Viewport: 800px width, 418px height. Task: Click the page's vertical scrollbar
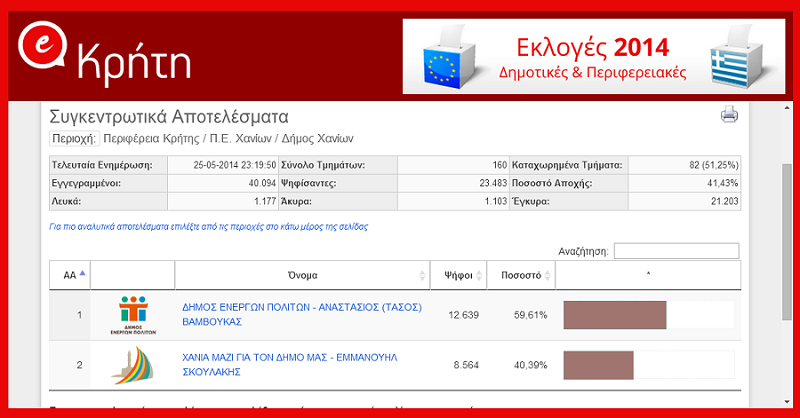(787, 230)
